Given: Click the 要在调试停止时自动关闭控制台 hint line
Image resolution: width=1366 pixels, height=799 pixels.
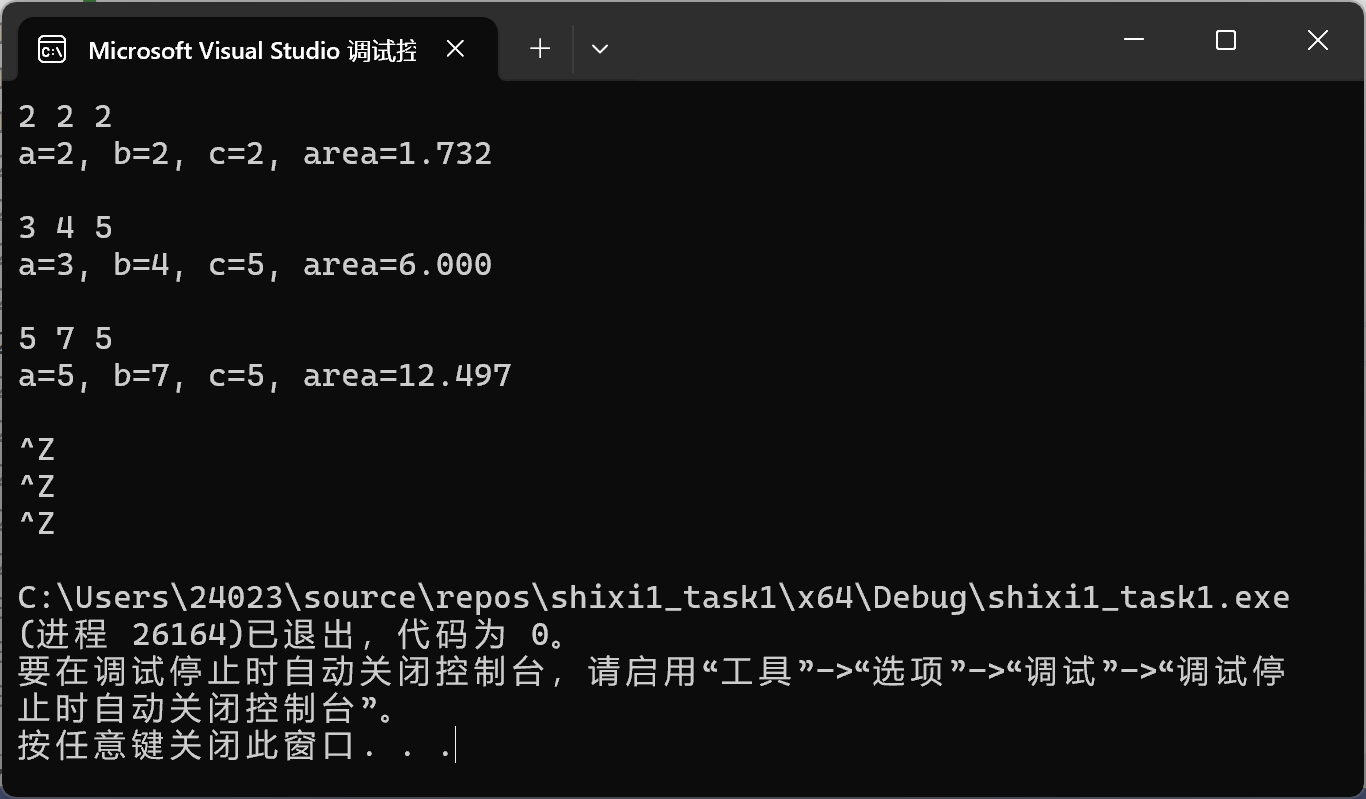Looking at the screenshot, I should [651, 690].
